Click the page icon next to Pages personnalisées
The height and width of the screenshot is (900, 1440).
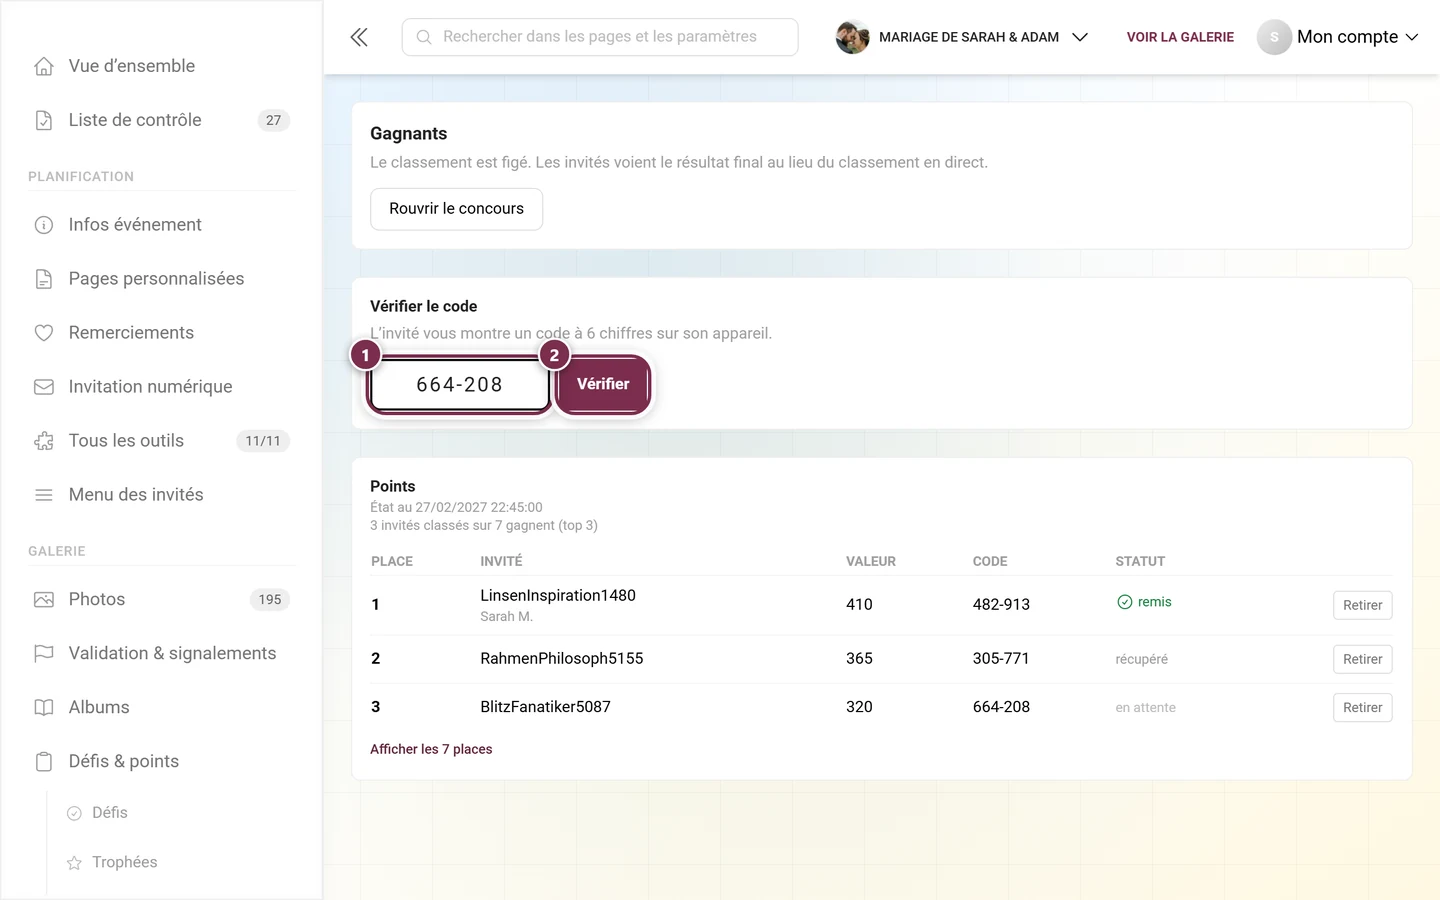[44, 279]
